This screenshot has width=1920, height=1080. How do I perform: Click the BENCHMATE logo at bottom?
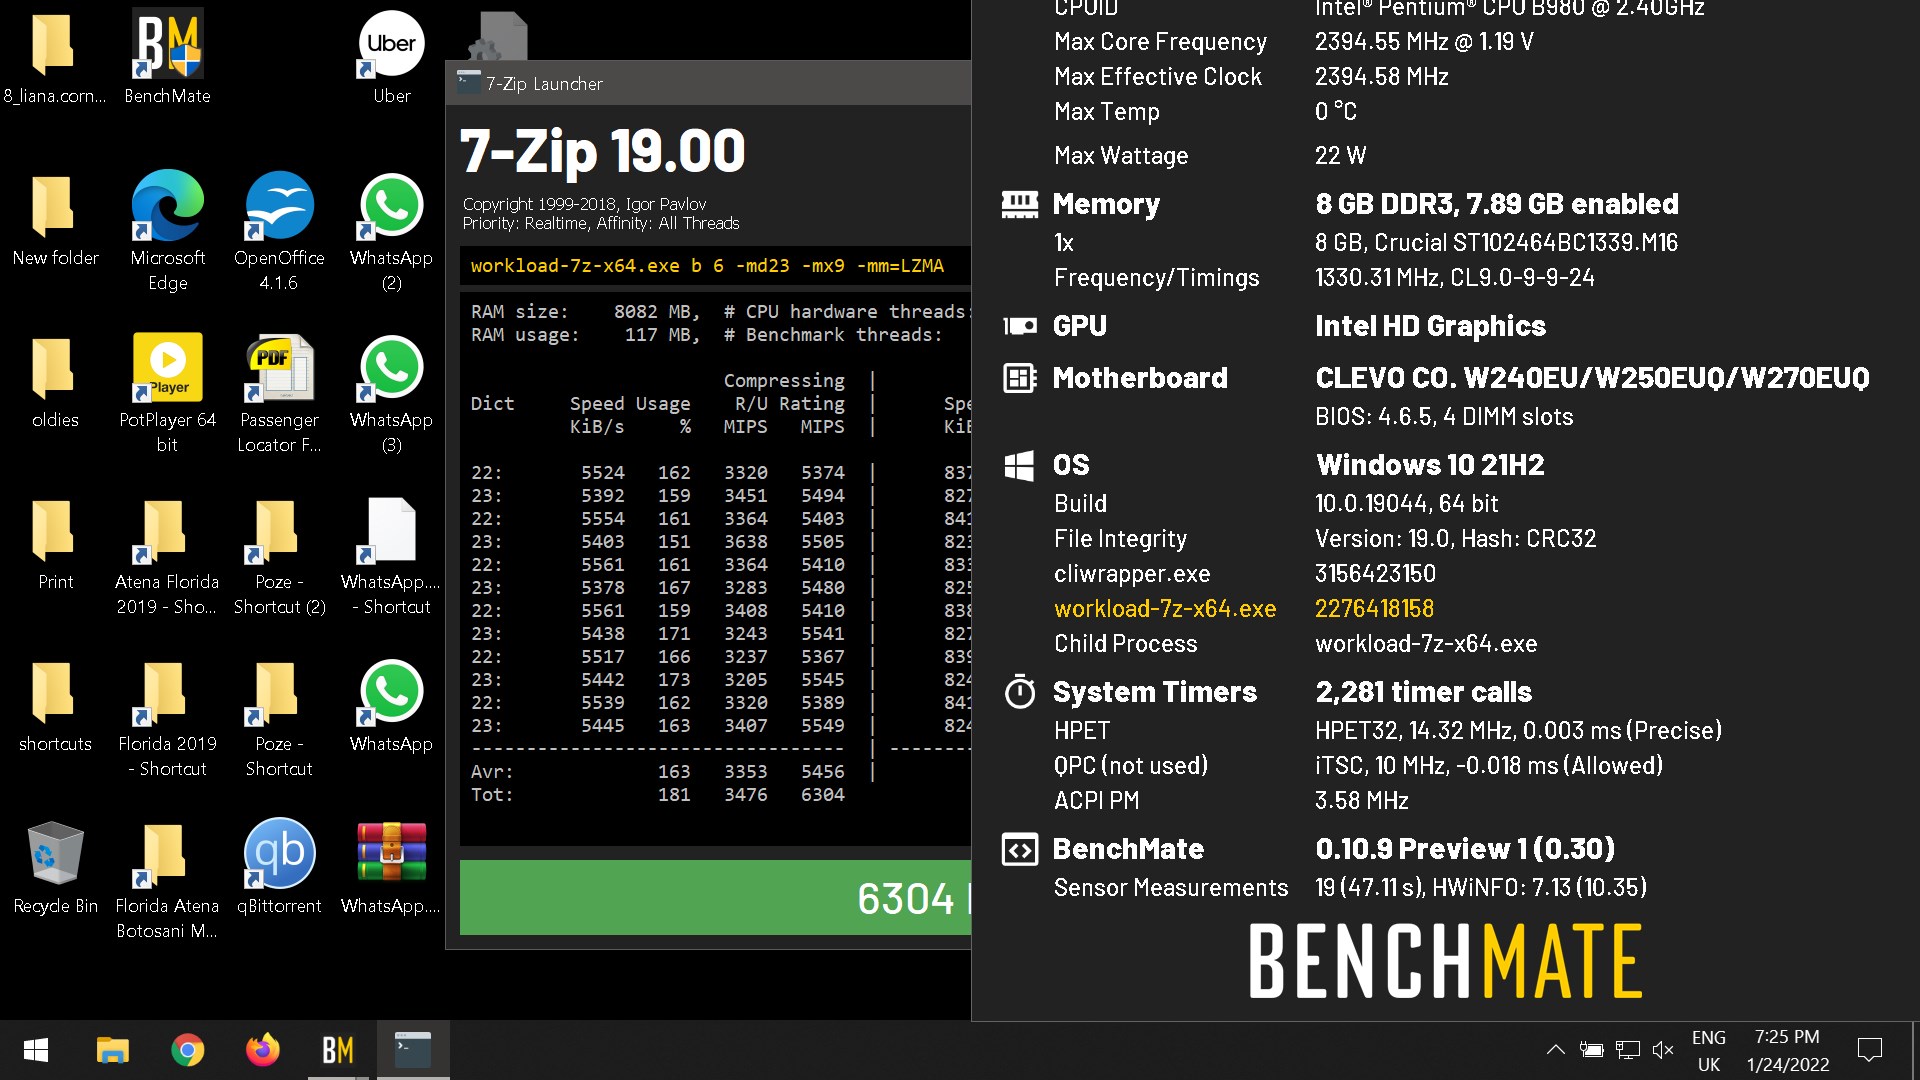(x=1445, y=961)
